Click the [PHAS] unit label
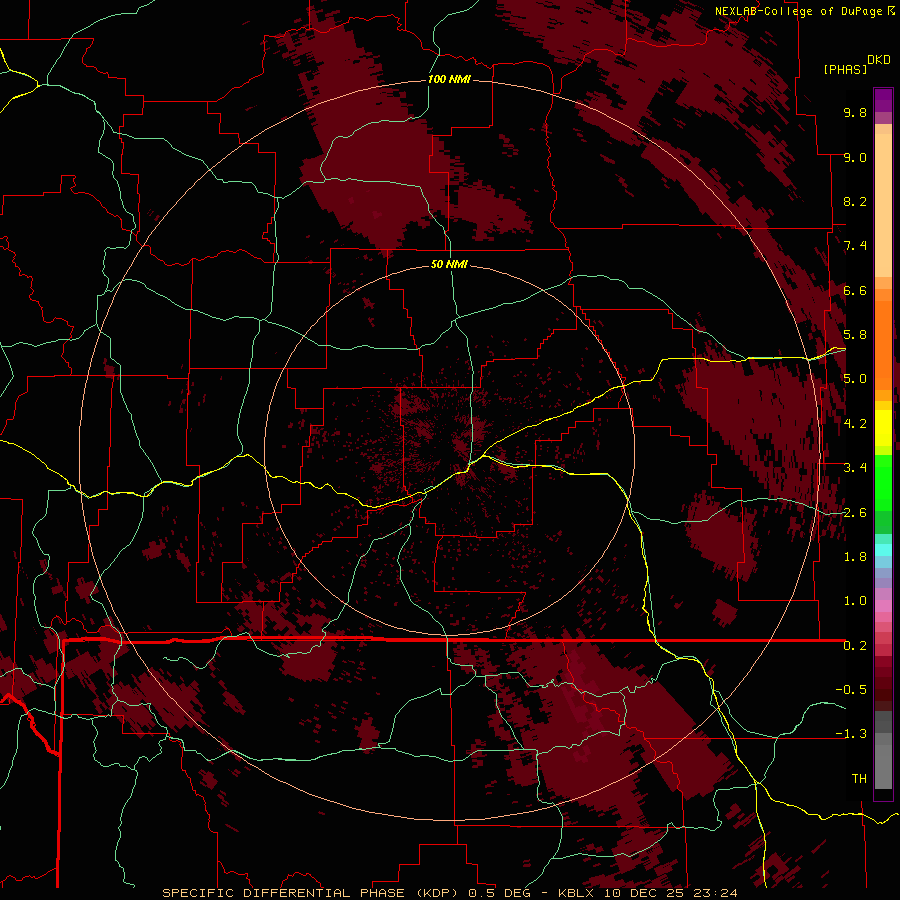The image size is (900, 900). (845, 69)
